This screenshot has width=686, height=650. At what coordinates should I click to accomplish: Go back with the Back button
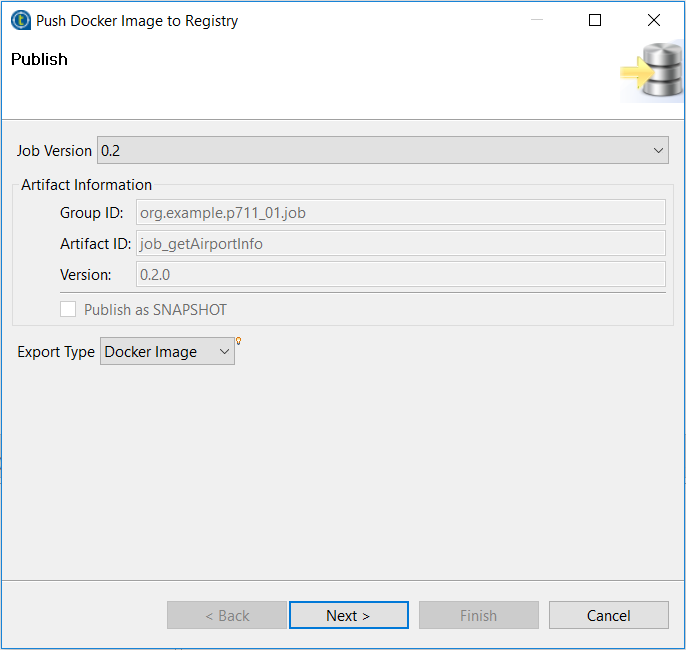pyautogui.click(x=227, y=615)
